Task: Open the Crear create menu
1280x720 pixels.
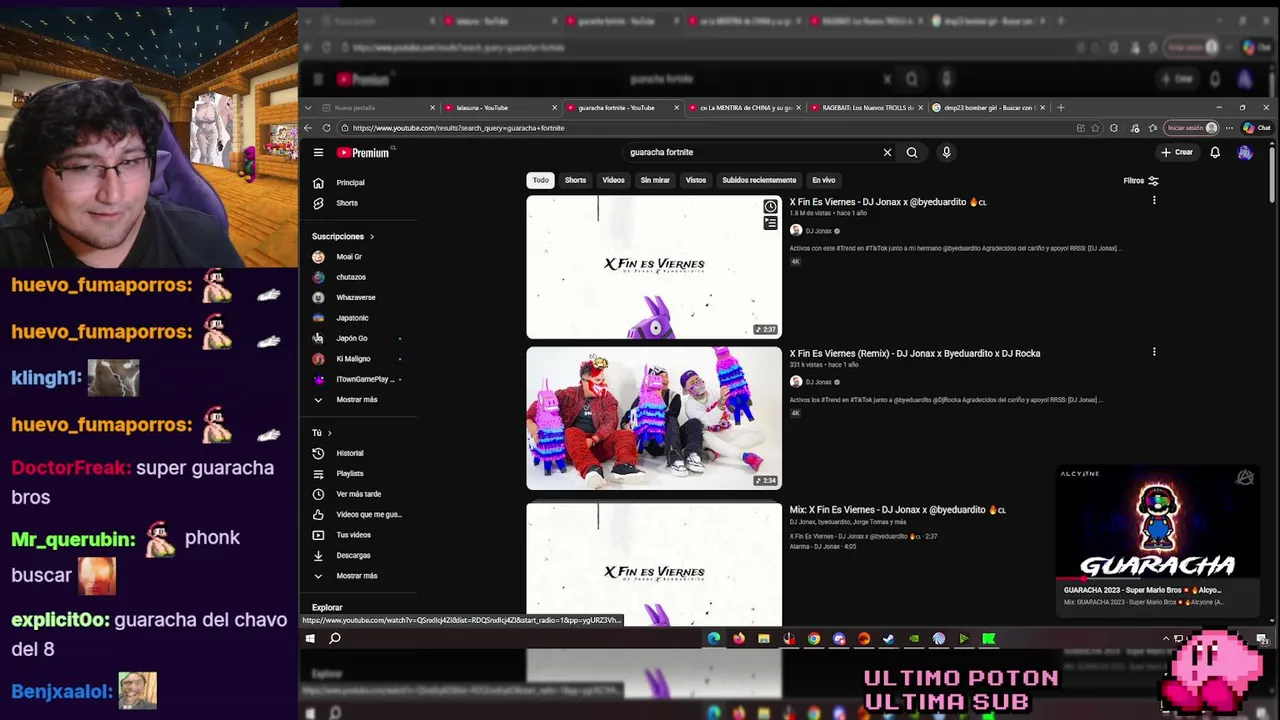Action: (1177, 153)
